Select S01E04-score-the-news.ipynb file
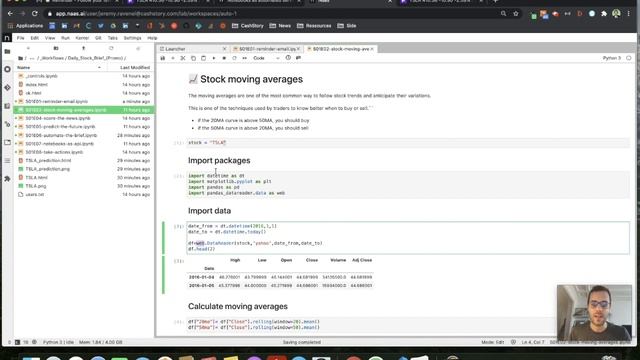The height and width of the screenshot is (360, 640). [x=84, y=118]
